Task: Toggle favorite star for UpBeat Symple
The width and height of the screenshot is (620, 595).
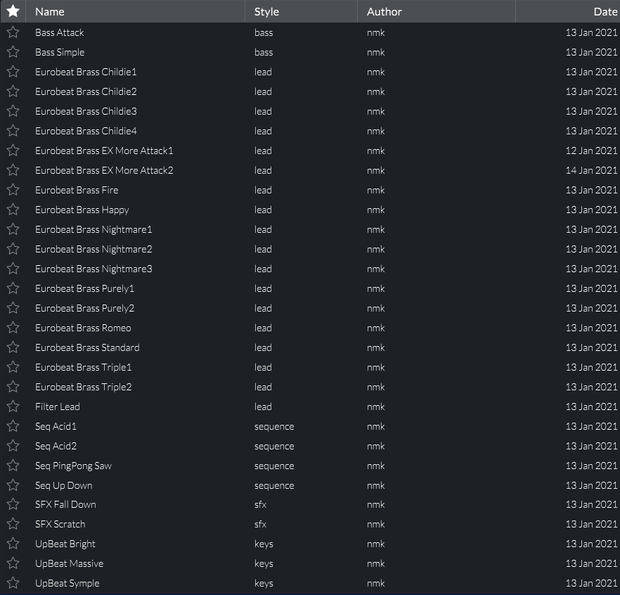Action: pos(13,583)
